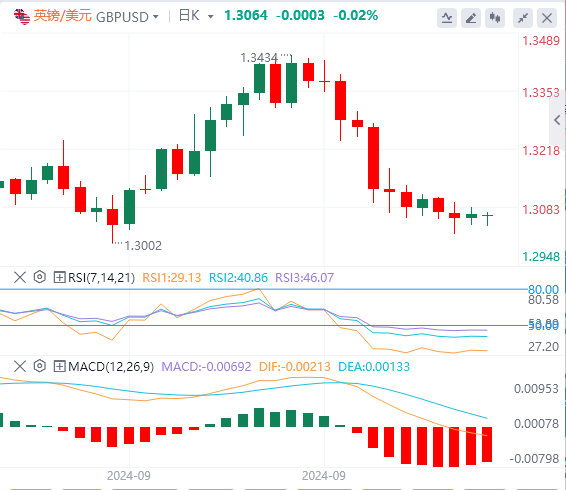The width and height of the screenshot is (566, 490).
Task: Open the 日K timeframe dropdown
Action: [196, 16]
